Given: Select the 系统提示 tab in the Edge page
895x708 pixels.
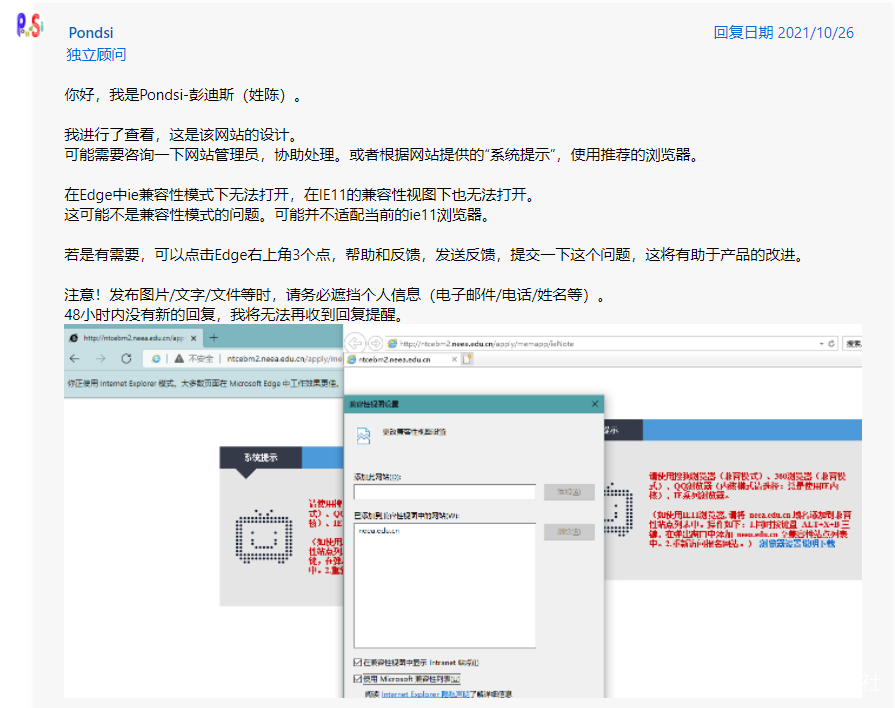Looking at the screenshot, I should (260, 457).
